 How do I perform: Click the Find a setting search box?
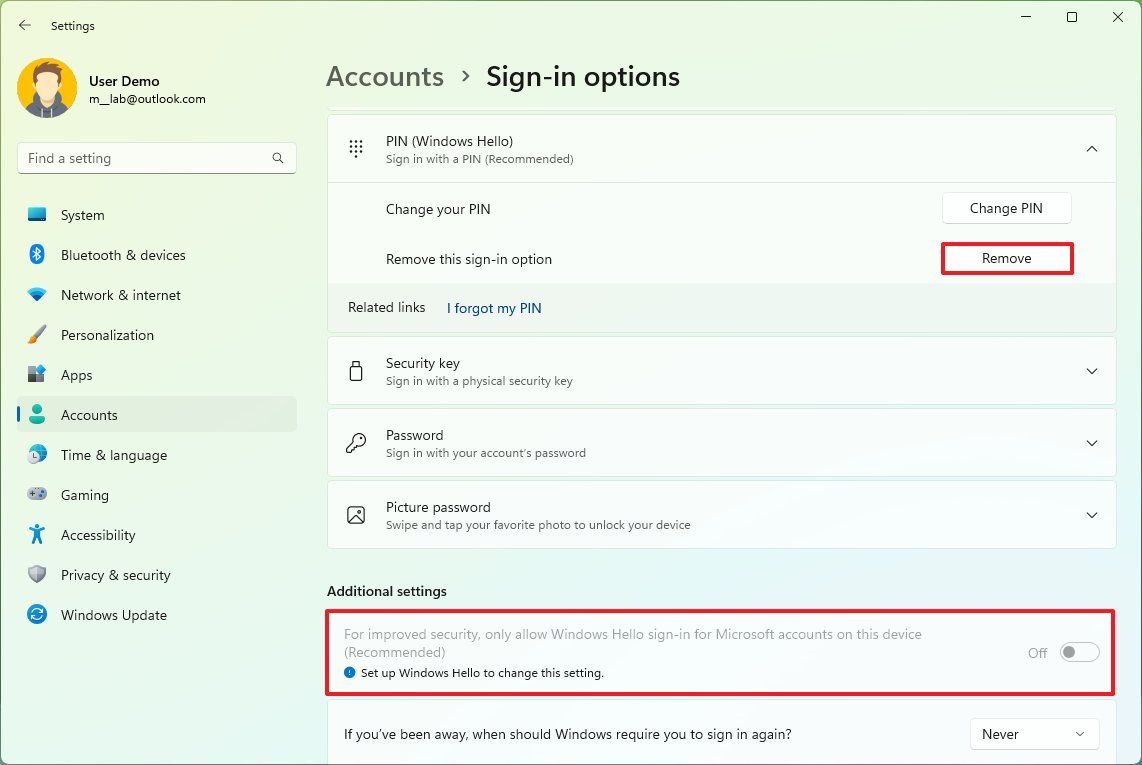tap(156, 158)
